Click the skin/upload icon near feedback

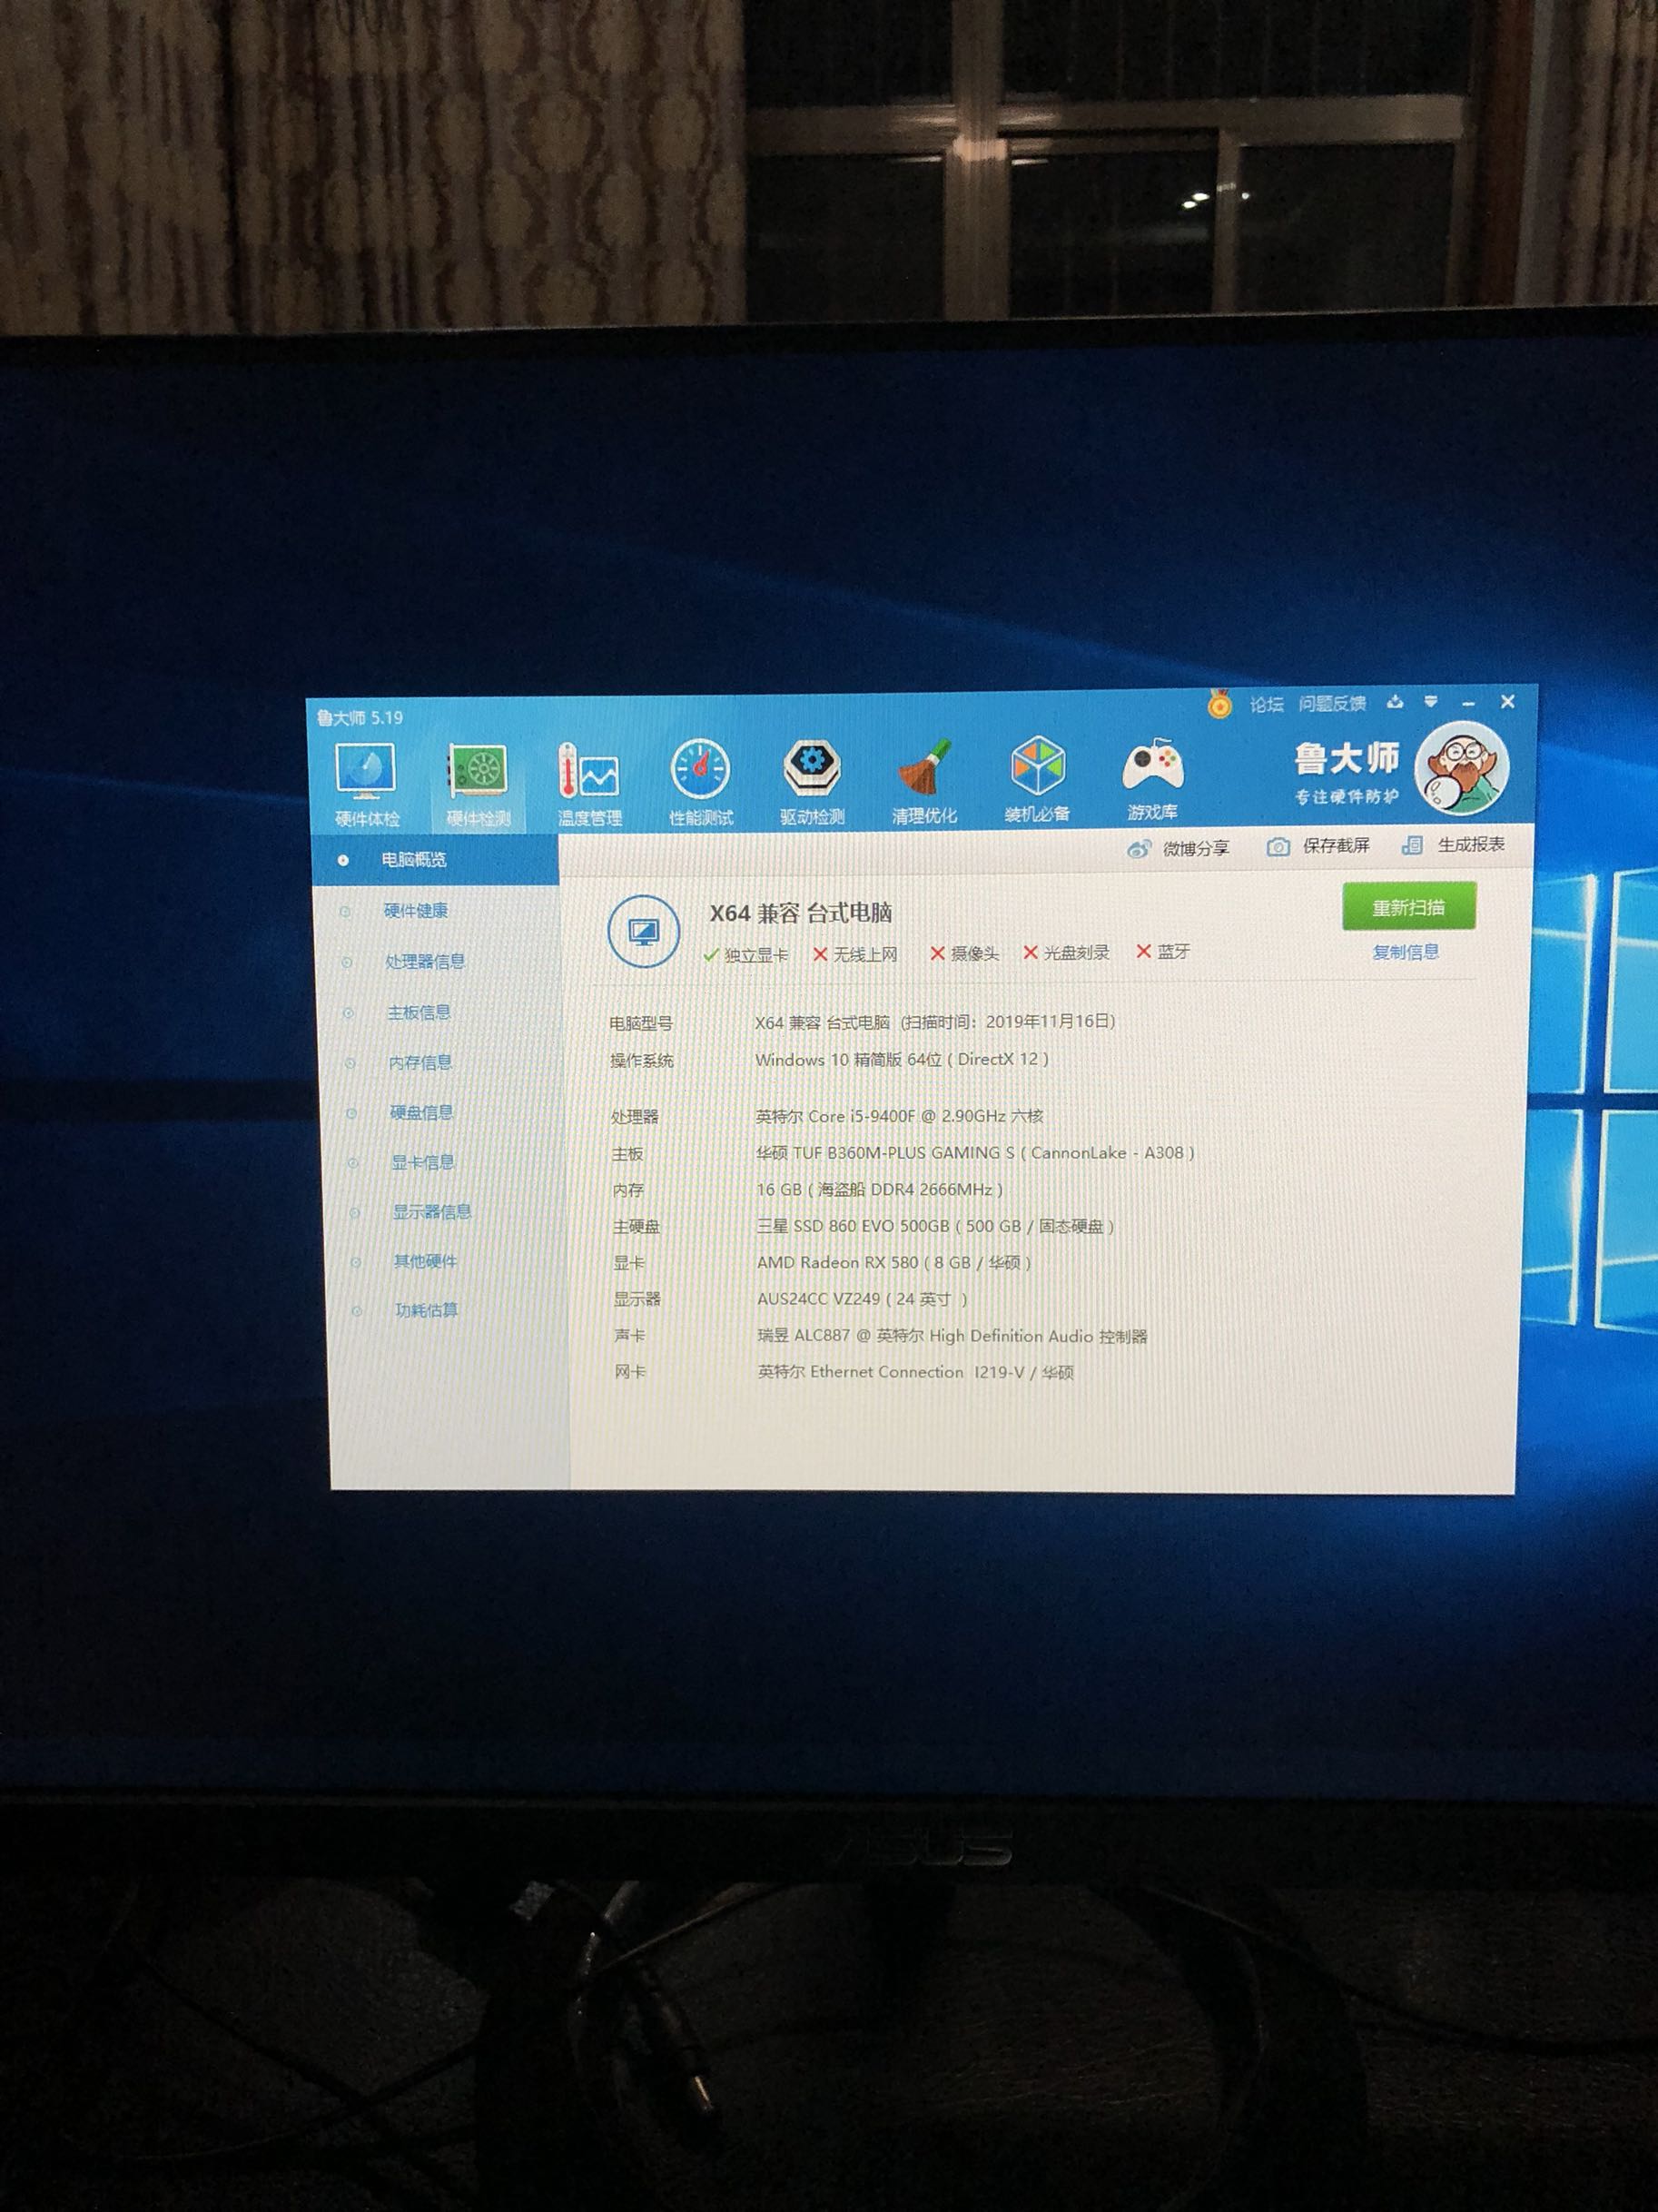click(x=1395, y=702)
